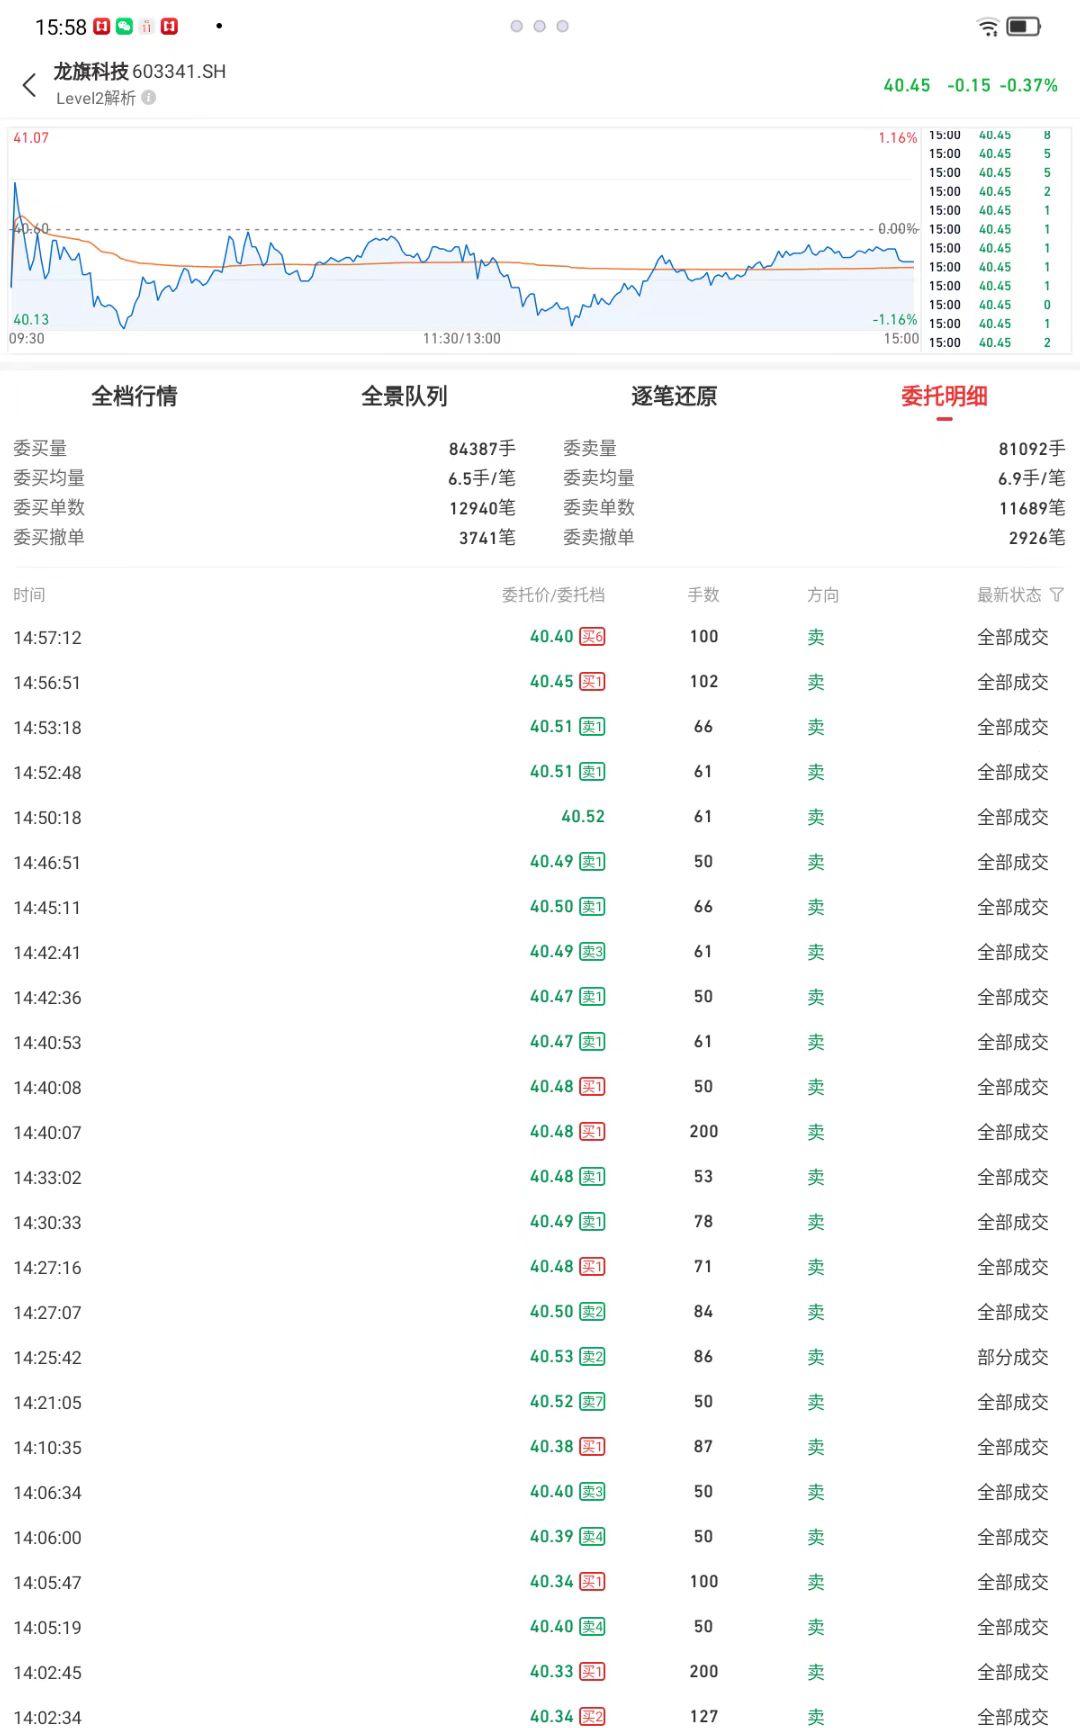
Task: Tap the 买1 tag in 14:56:51 row
Action: (592, 681)
